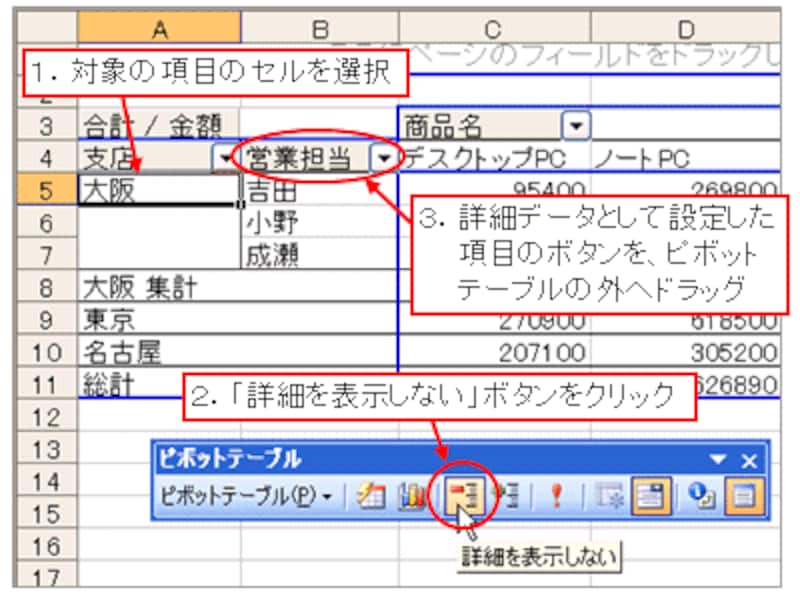The width and height of the screenshot is (800, 596).
Task: Select column A header
Action: coord(159,29)
